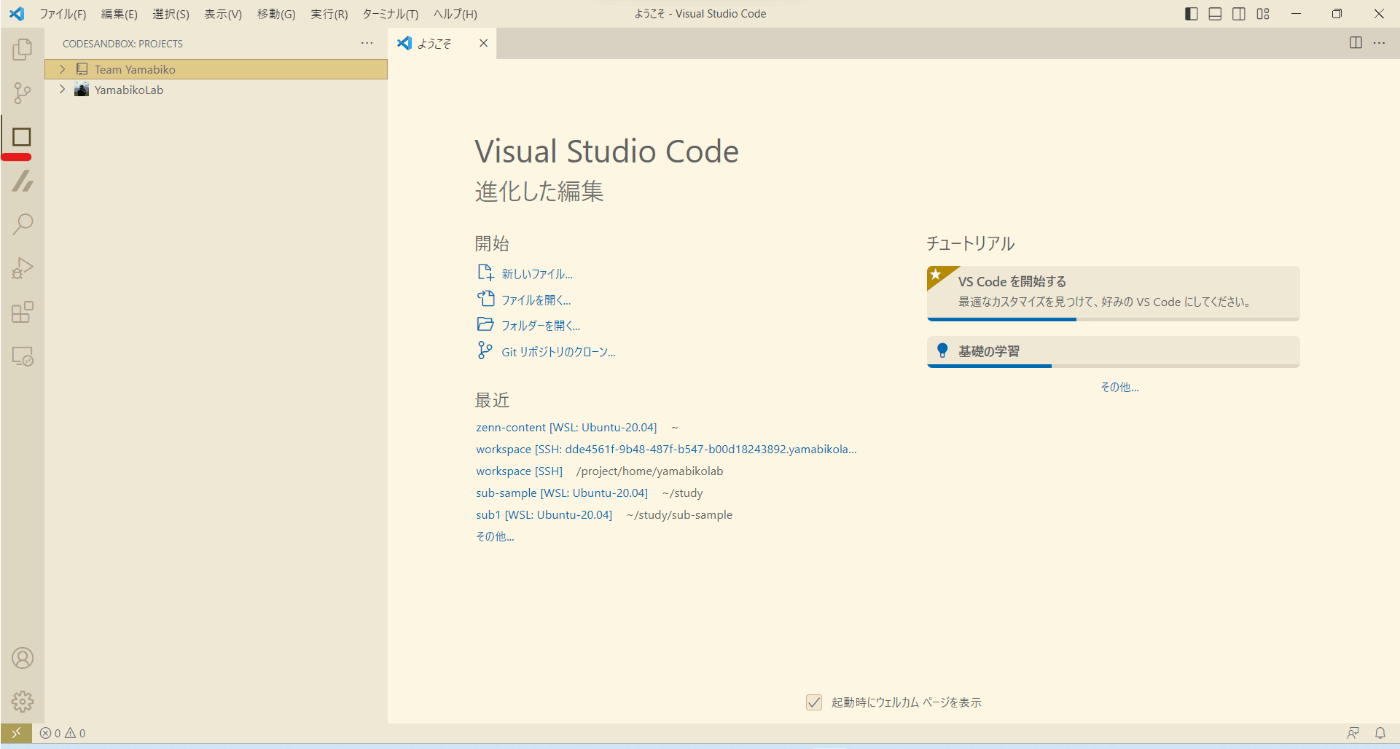The height and width of the screenshot is (749, 1400).
Task: Open recent sub-sample WSL project
Action: pos(562,493)
